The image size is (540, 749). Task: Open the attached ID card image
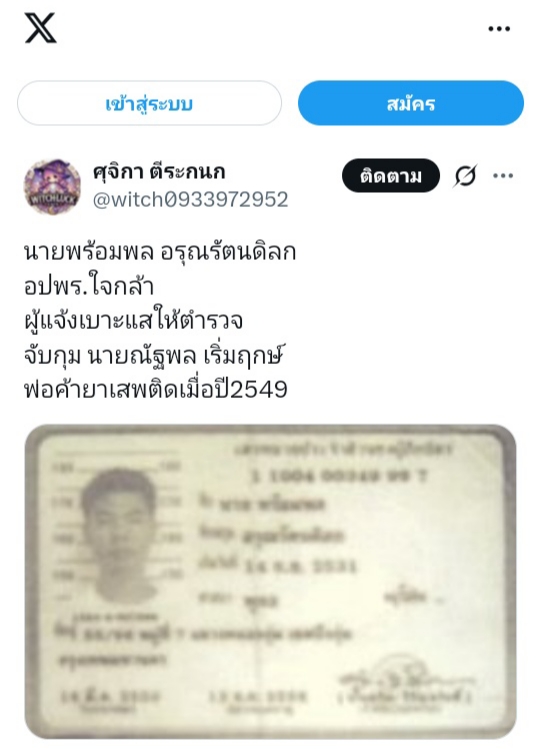click(x=270, y=581)
